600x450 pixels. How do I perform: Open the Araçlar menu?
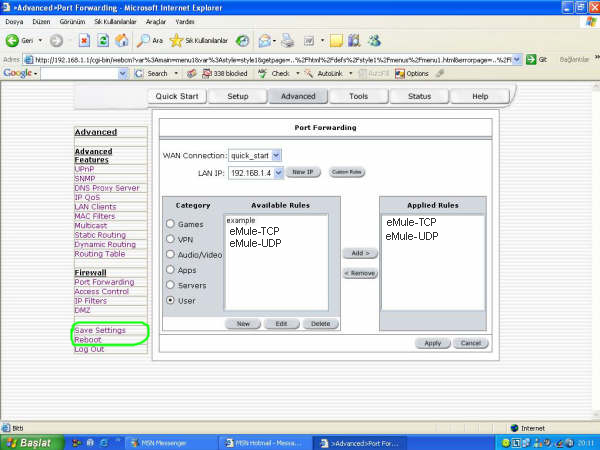[x=156, y=22]
